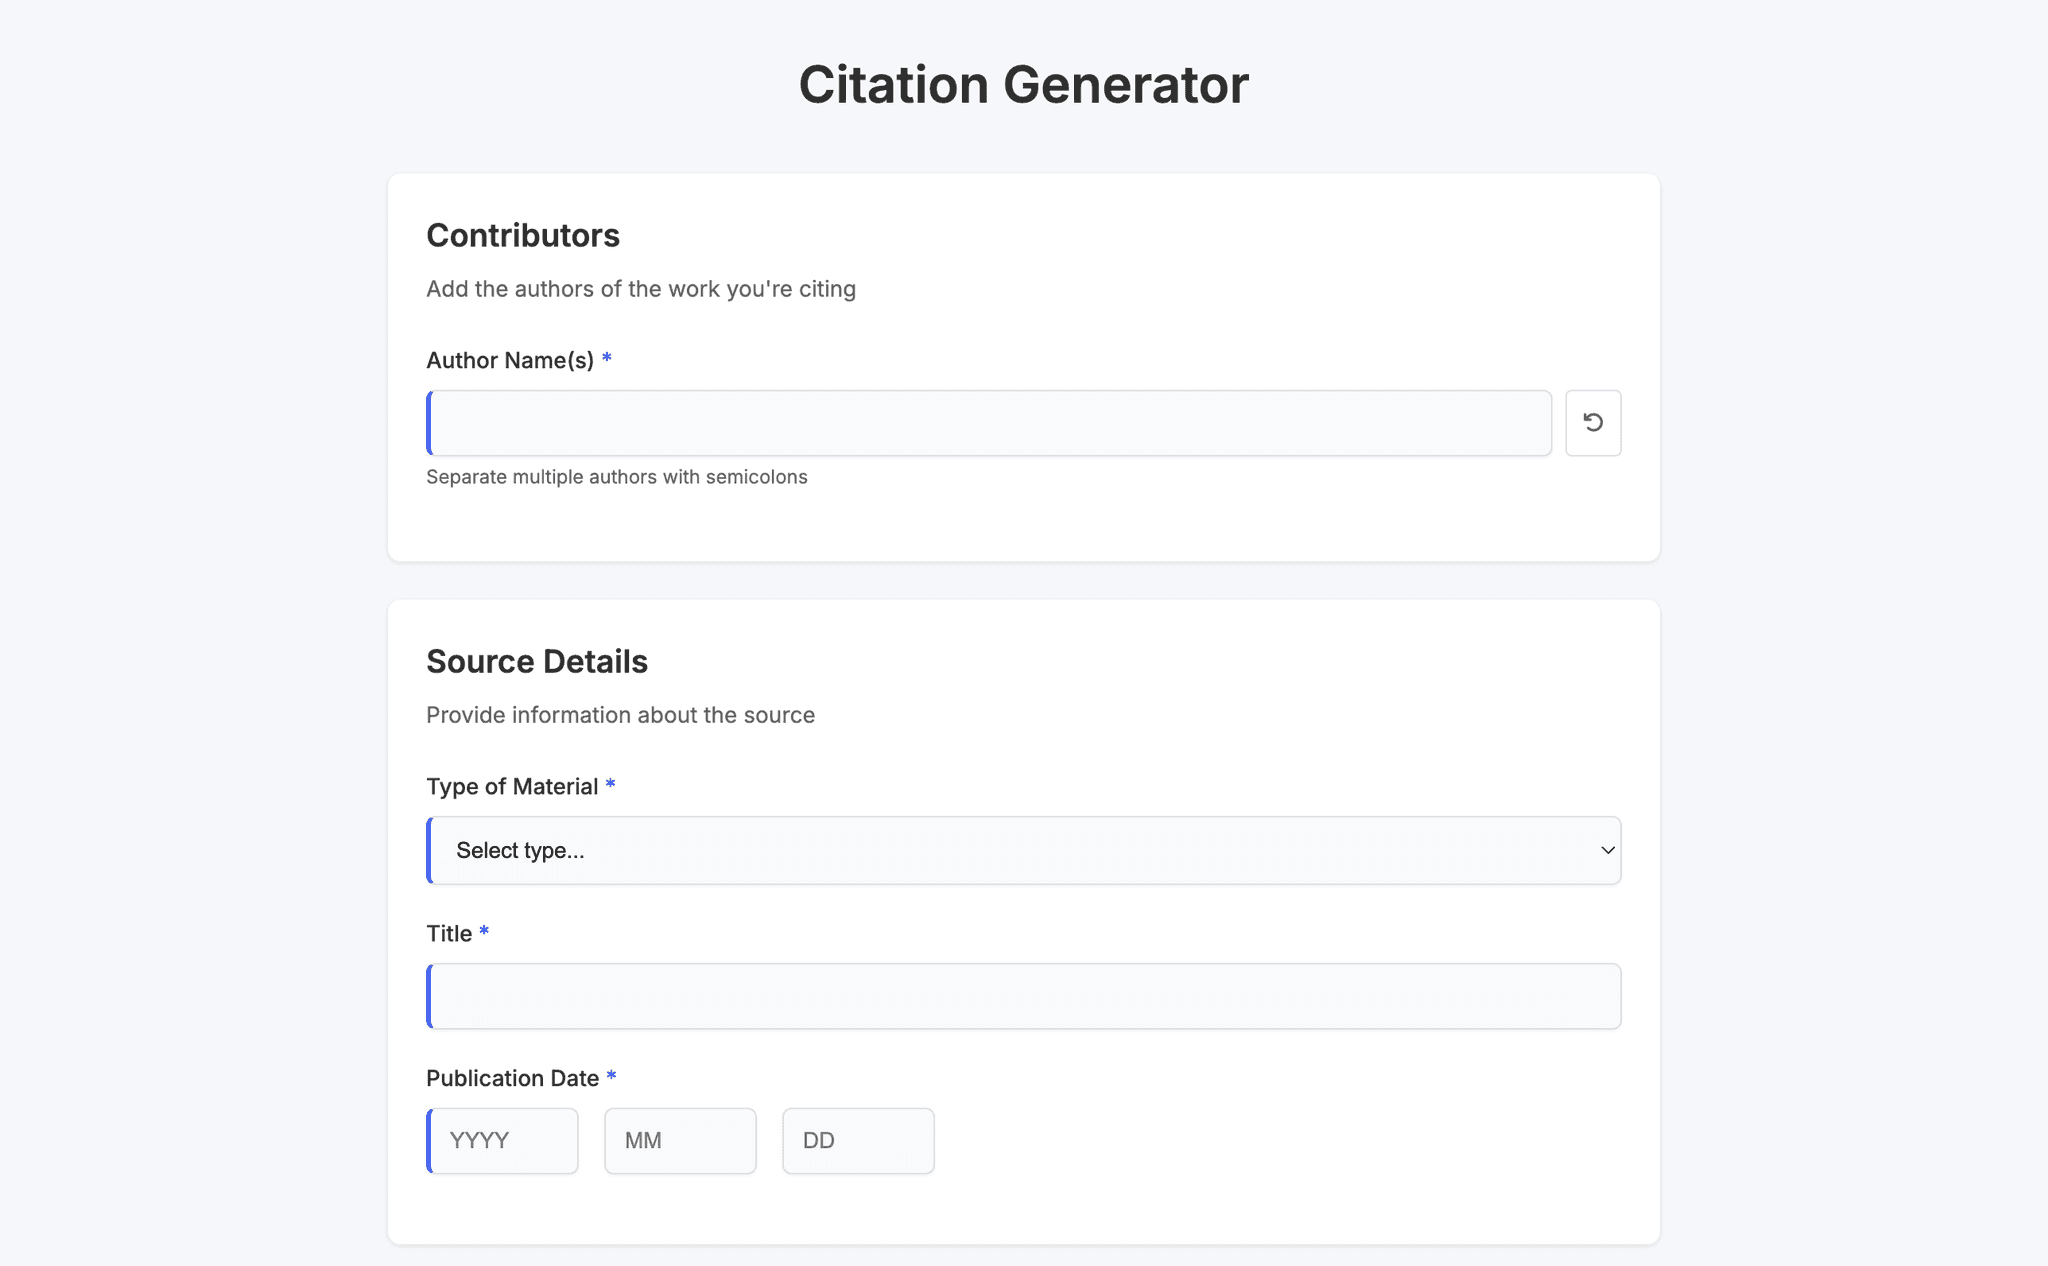Click the DD day field
2048x1266 pixels.
point(858,1140)
